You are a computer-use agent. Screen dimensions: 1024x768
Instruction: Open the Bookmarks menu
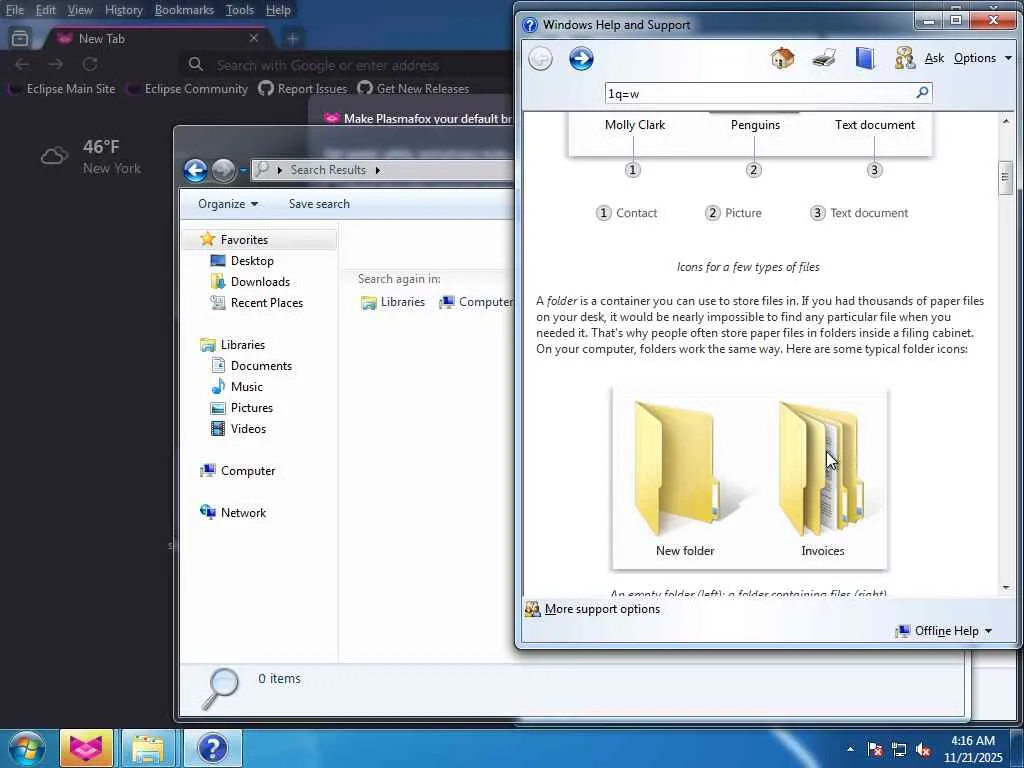[184, 10]
